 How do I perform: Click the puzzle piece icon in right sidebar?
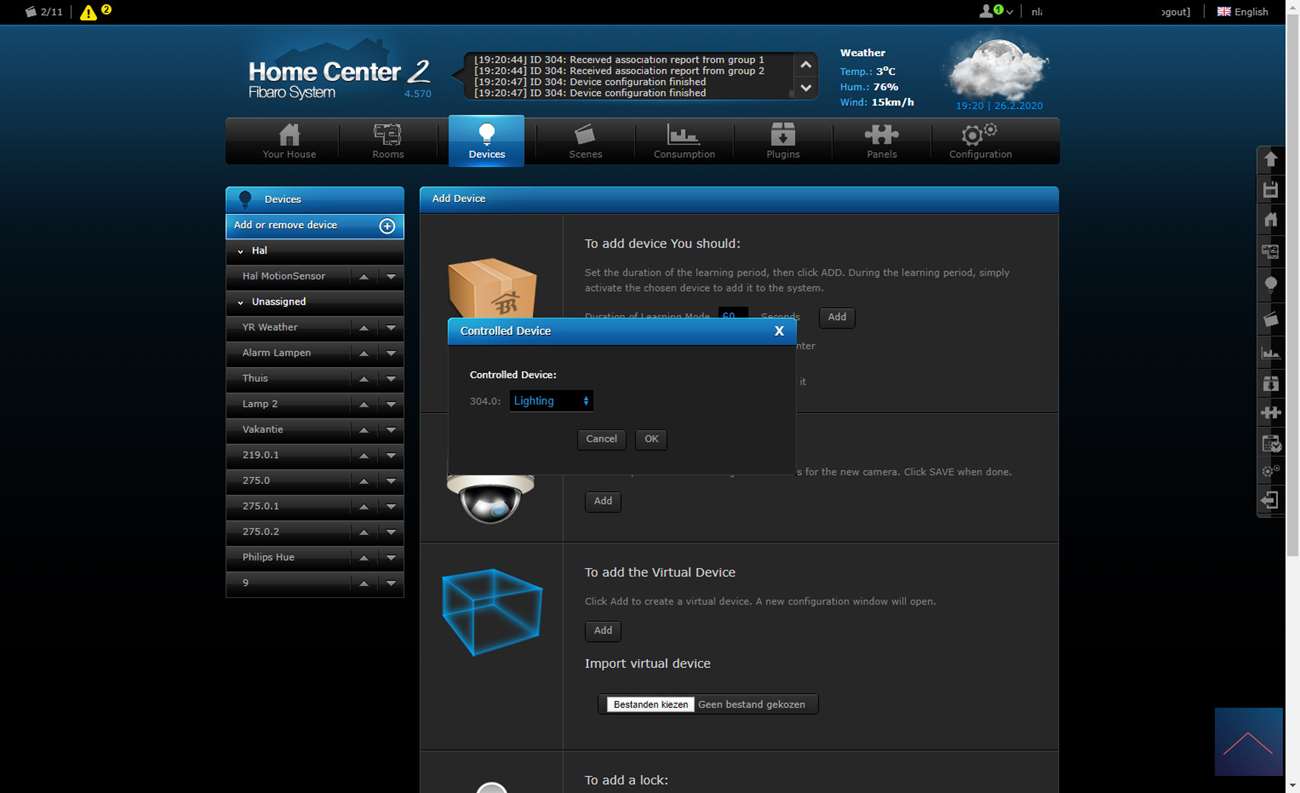pyautogui.click(x=1270, y=412)
